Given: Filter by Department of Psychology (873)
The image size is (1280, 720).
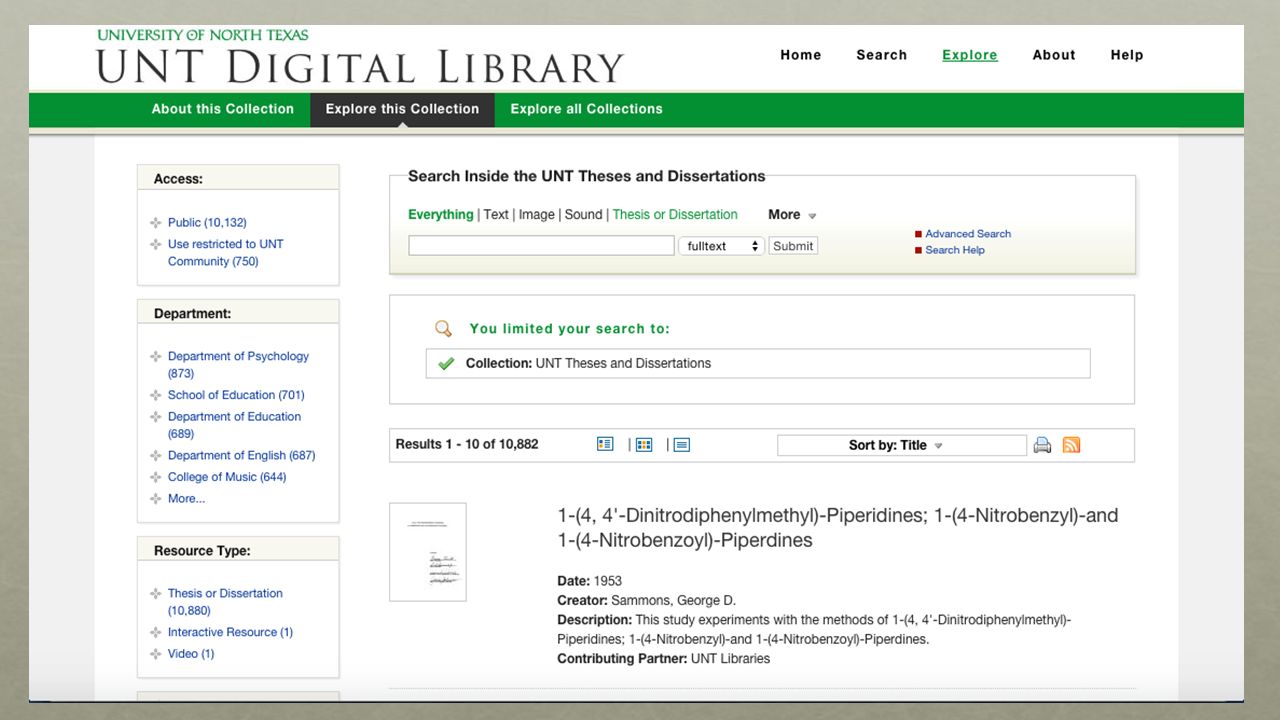Looking at the screenshot, I should [x=238, y=365].
